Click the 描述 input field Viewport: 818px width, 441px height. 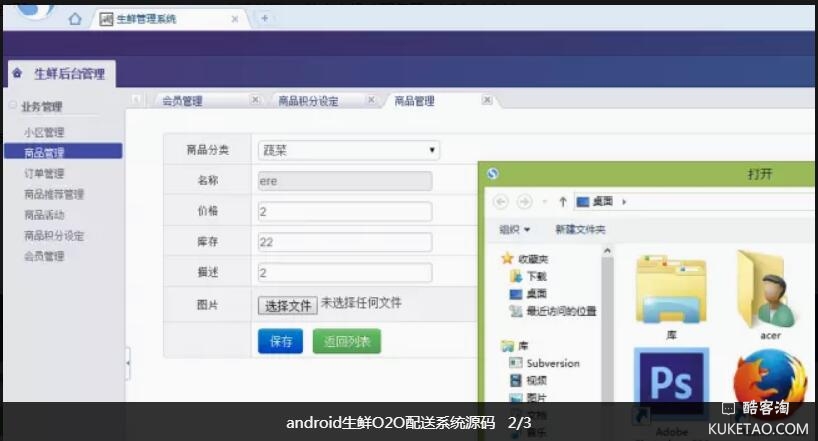point(345,272)
